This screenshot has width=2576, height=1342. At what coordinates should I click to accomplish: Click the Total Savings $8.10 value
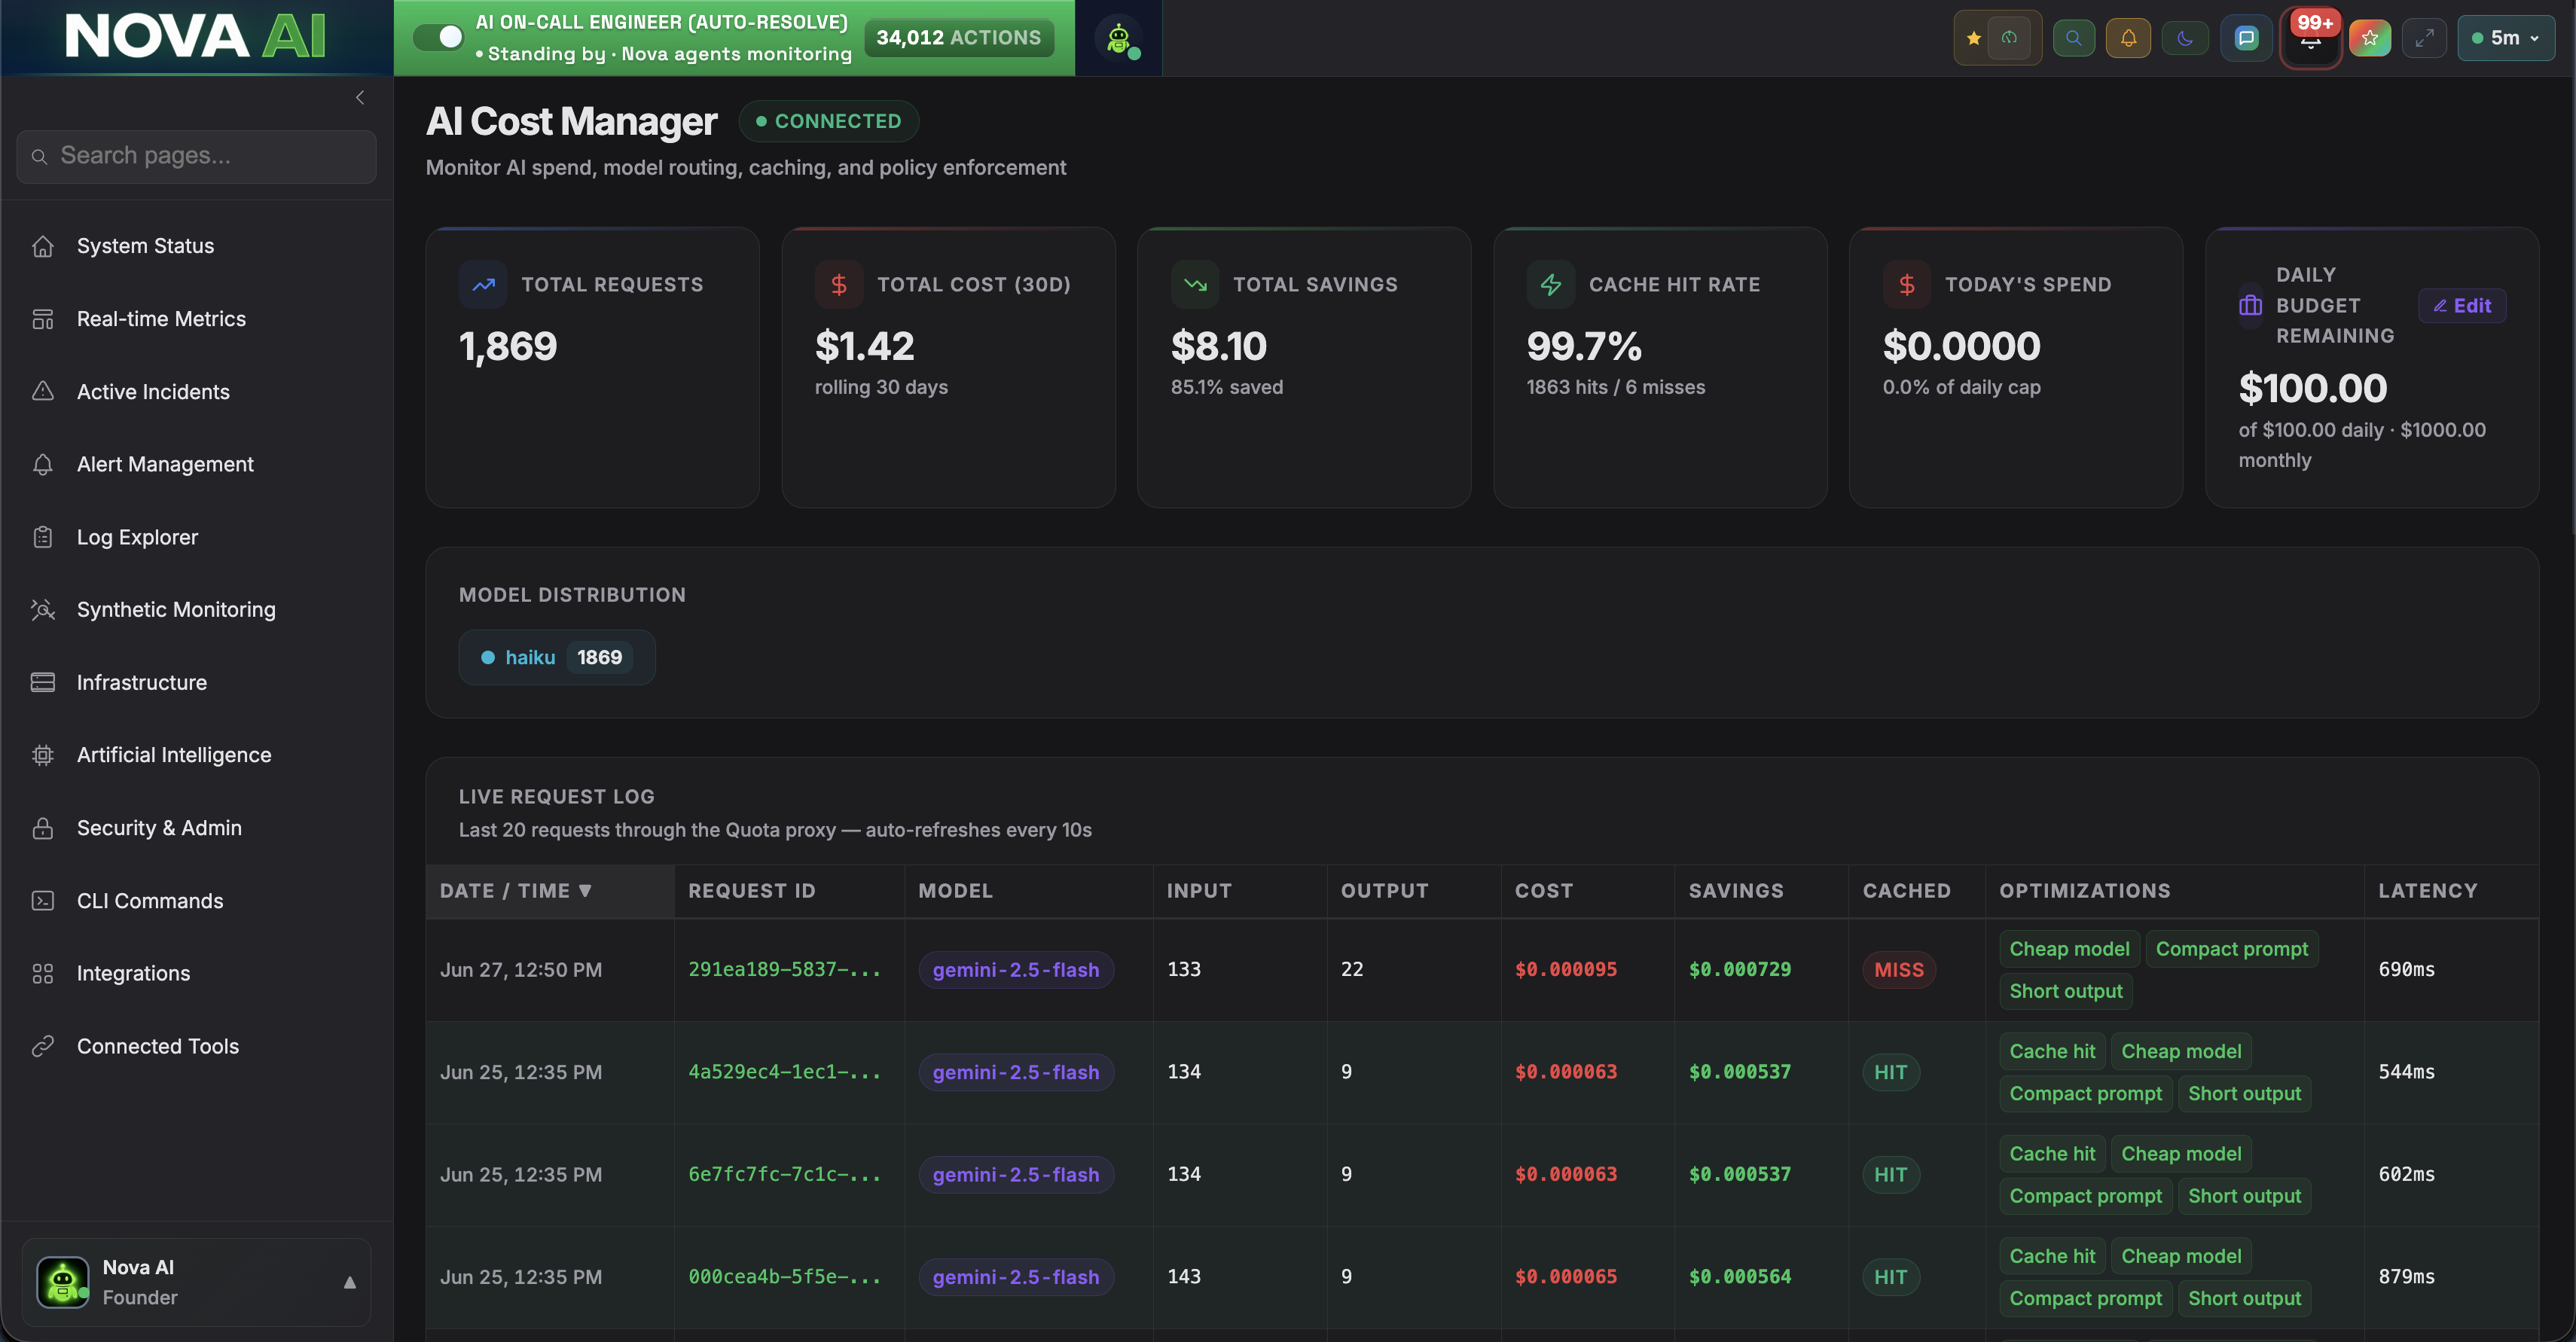click(x=1219, y=346)
